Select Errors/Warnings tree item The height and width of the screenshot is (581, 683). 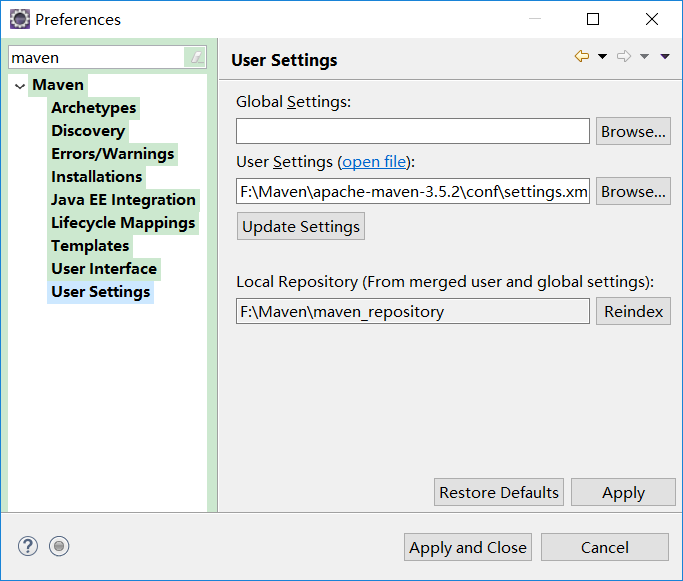(x=113, y=154)
